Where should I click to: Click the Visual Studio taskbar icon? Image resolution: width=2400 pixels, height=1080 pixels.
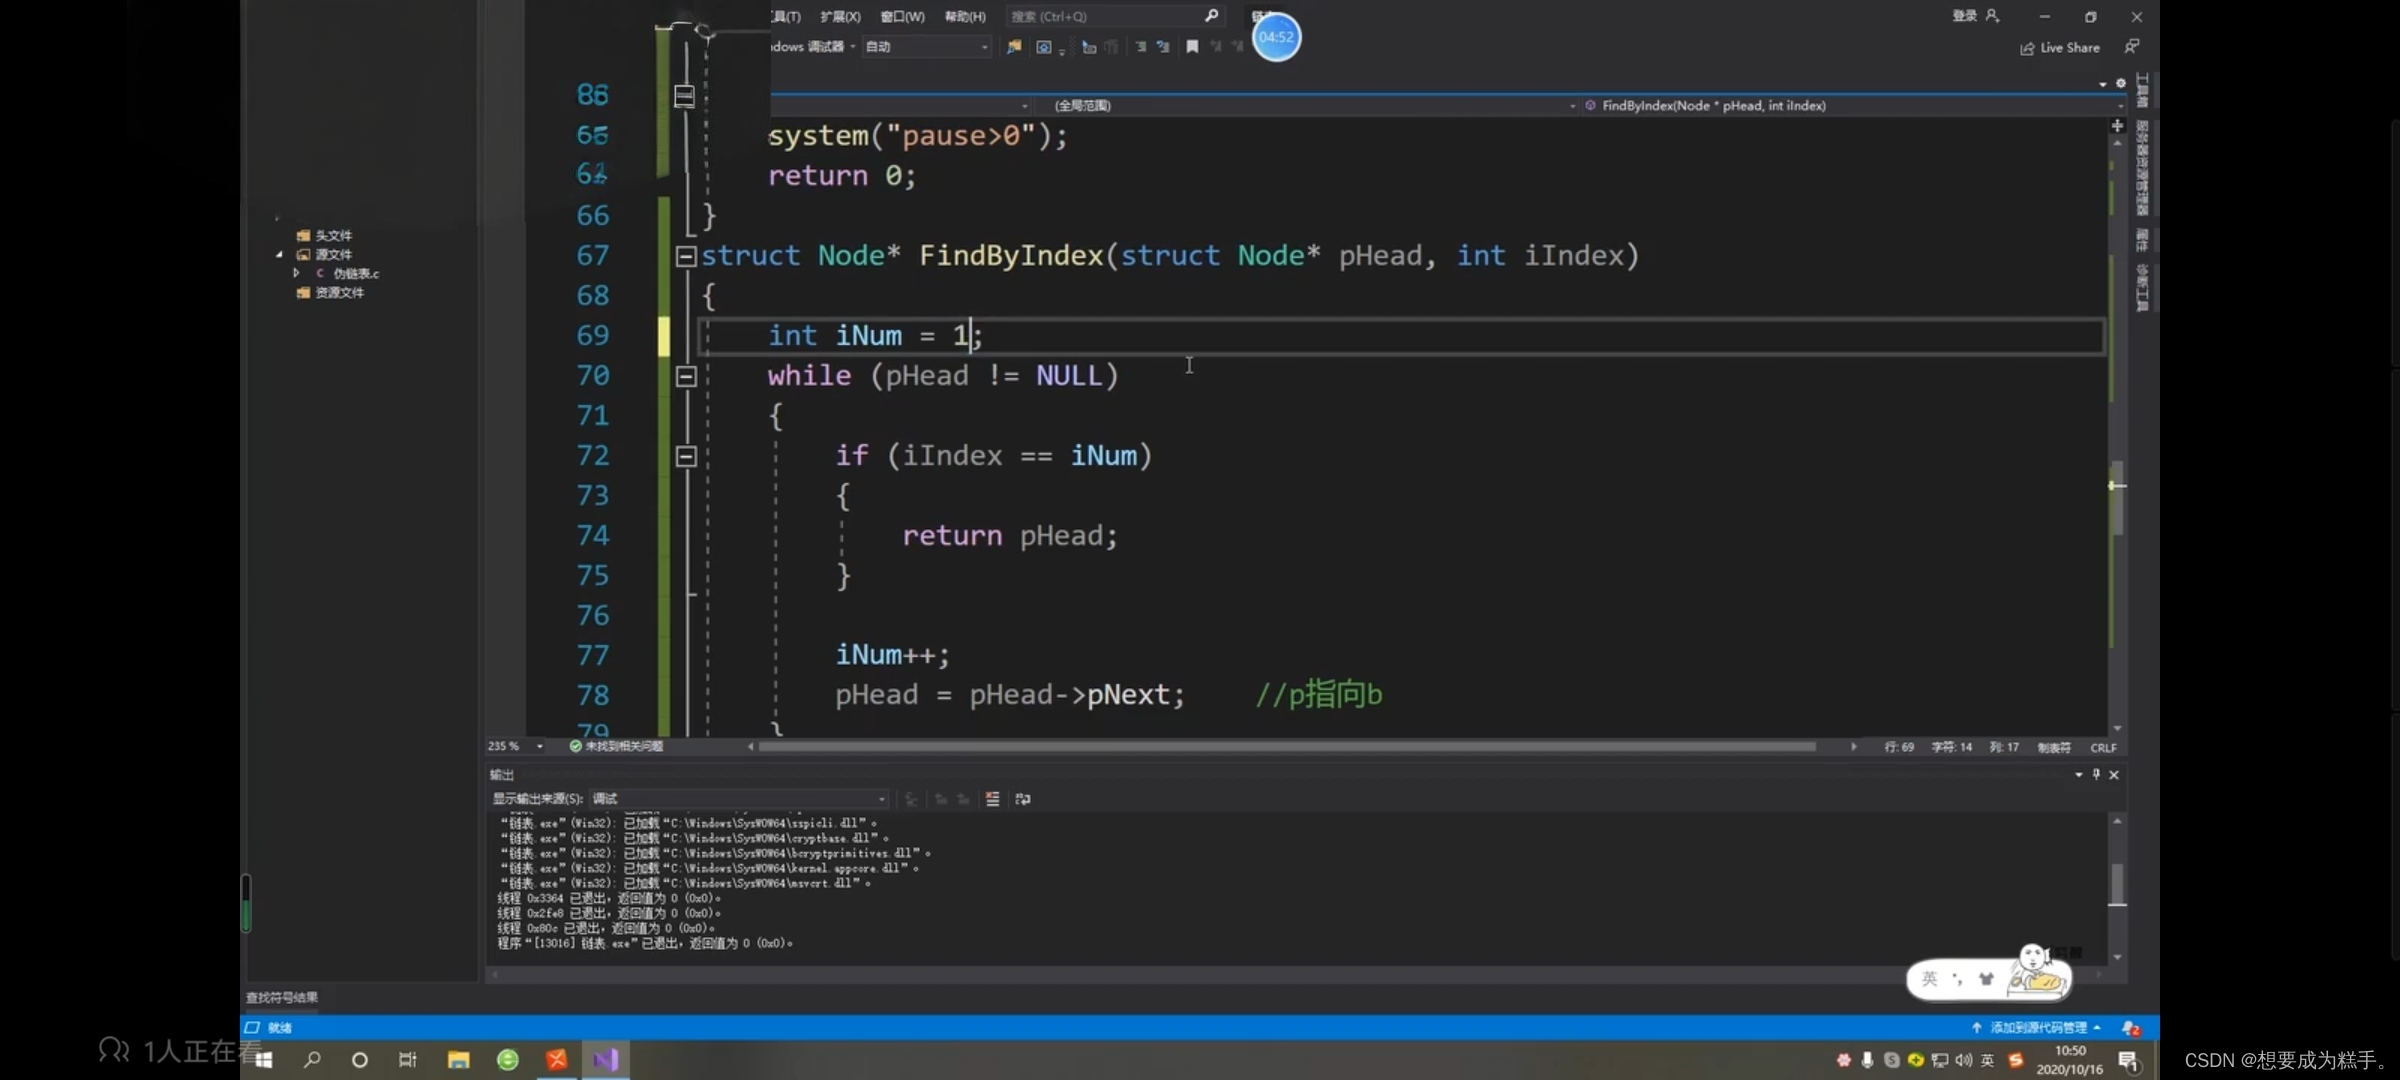click(x=606, y=1060)
